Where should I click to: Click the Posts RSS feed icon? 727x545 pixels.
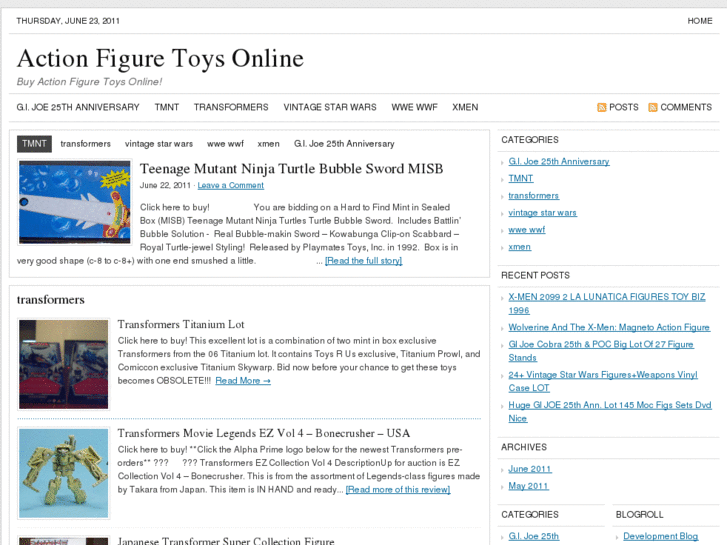[x=601, y=108]
